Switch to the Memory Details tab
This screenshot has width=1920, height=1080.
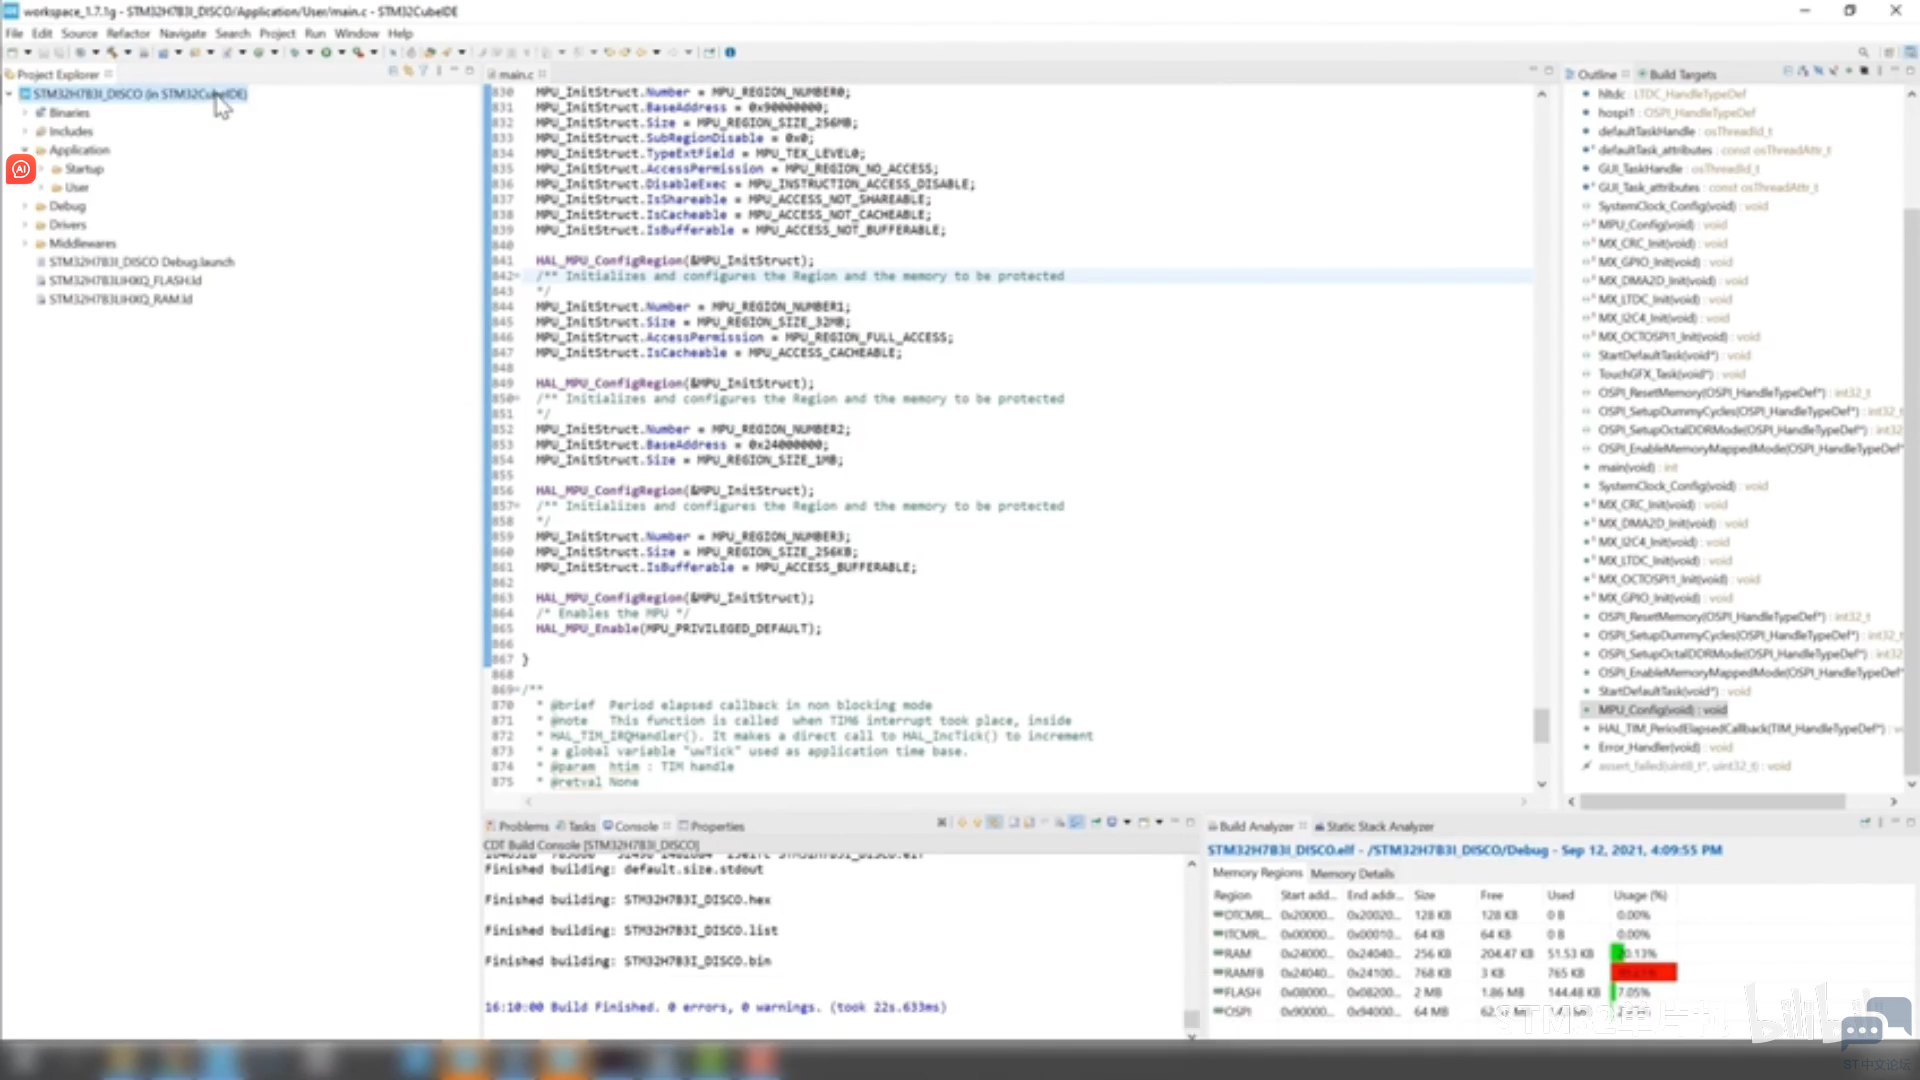pyautogui.click(x=1352, y=873)
